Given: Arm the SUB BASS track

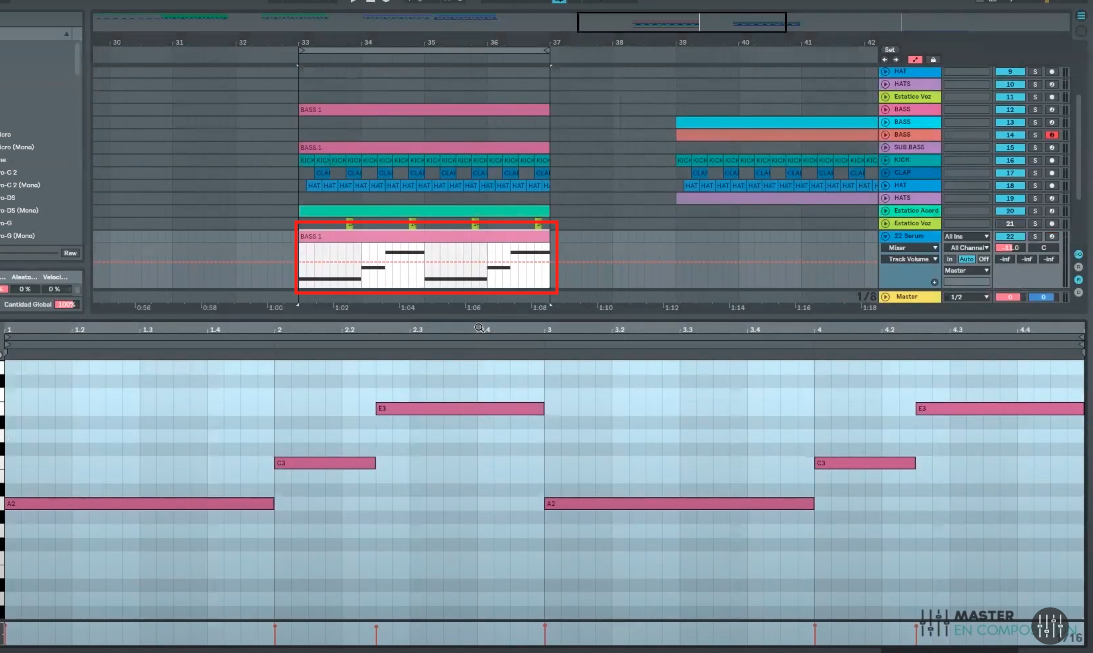Looking at the screenshot, I should (x=1052, y=148).
